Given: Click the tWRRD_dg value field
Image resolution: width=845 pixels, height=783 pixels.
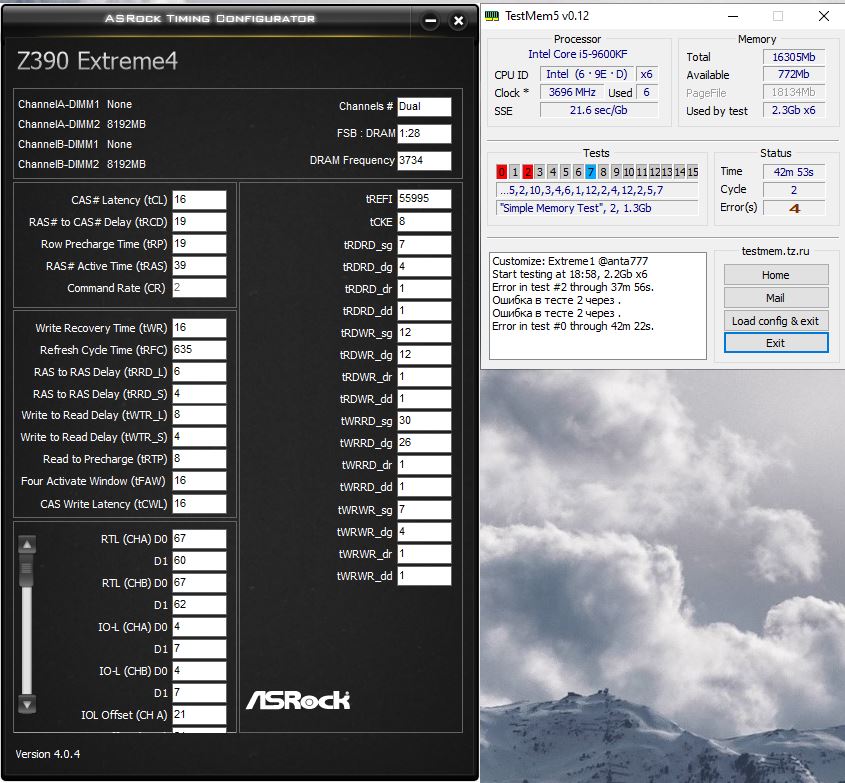Looking at the screenshot, I should tap(424, 443).
